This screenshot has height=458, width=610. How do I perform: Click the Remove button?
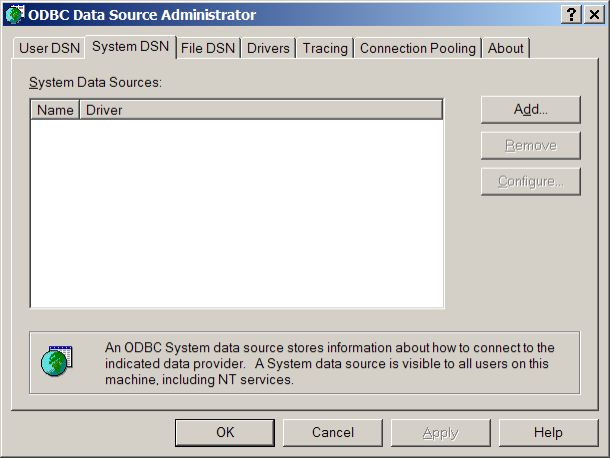(x=531, y=146)
